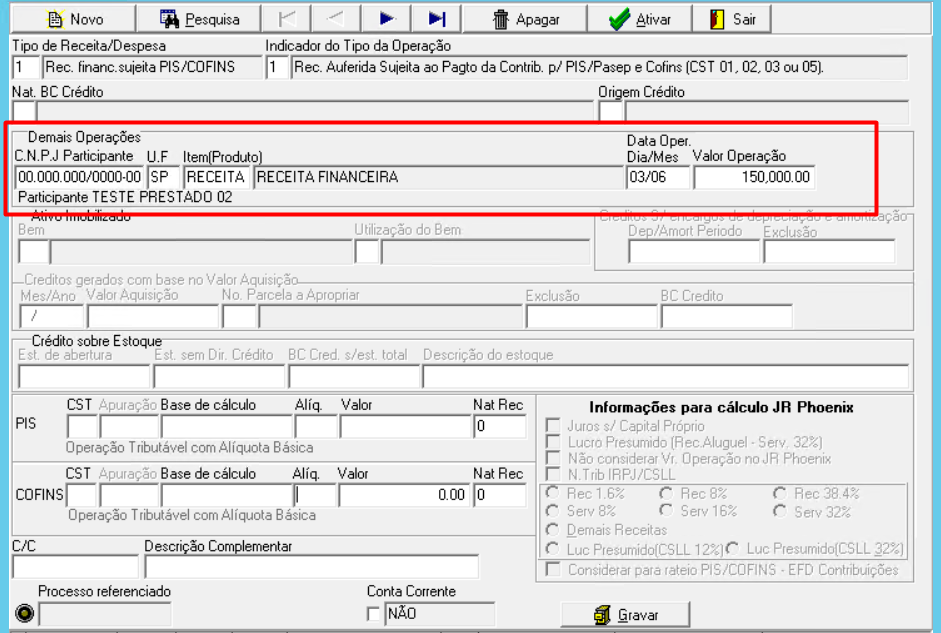The image size is (941, 633).
Task: Click the RECEITA FINANCEIRA description field
Action: [x=438, y=177]
